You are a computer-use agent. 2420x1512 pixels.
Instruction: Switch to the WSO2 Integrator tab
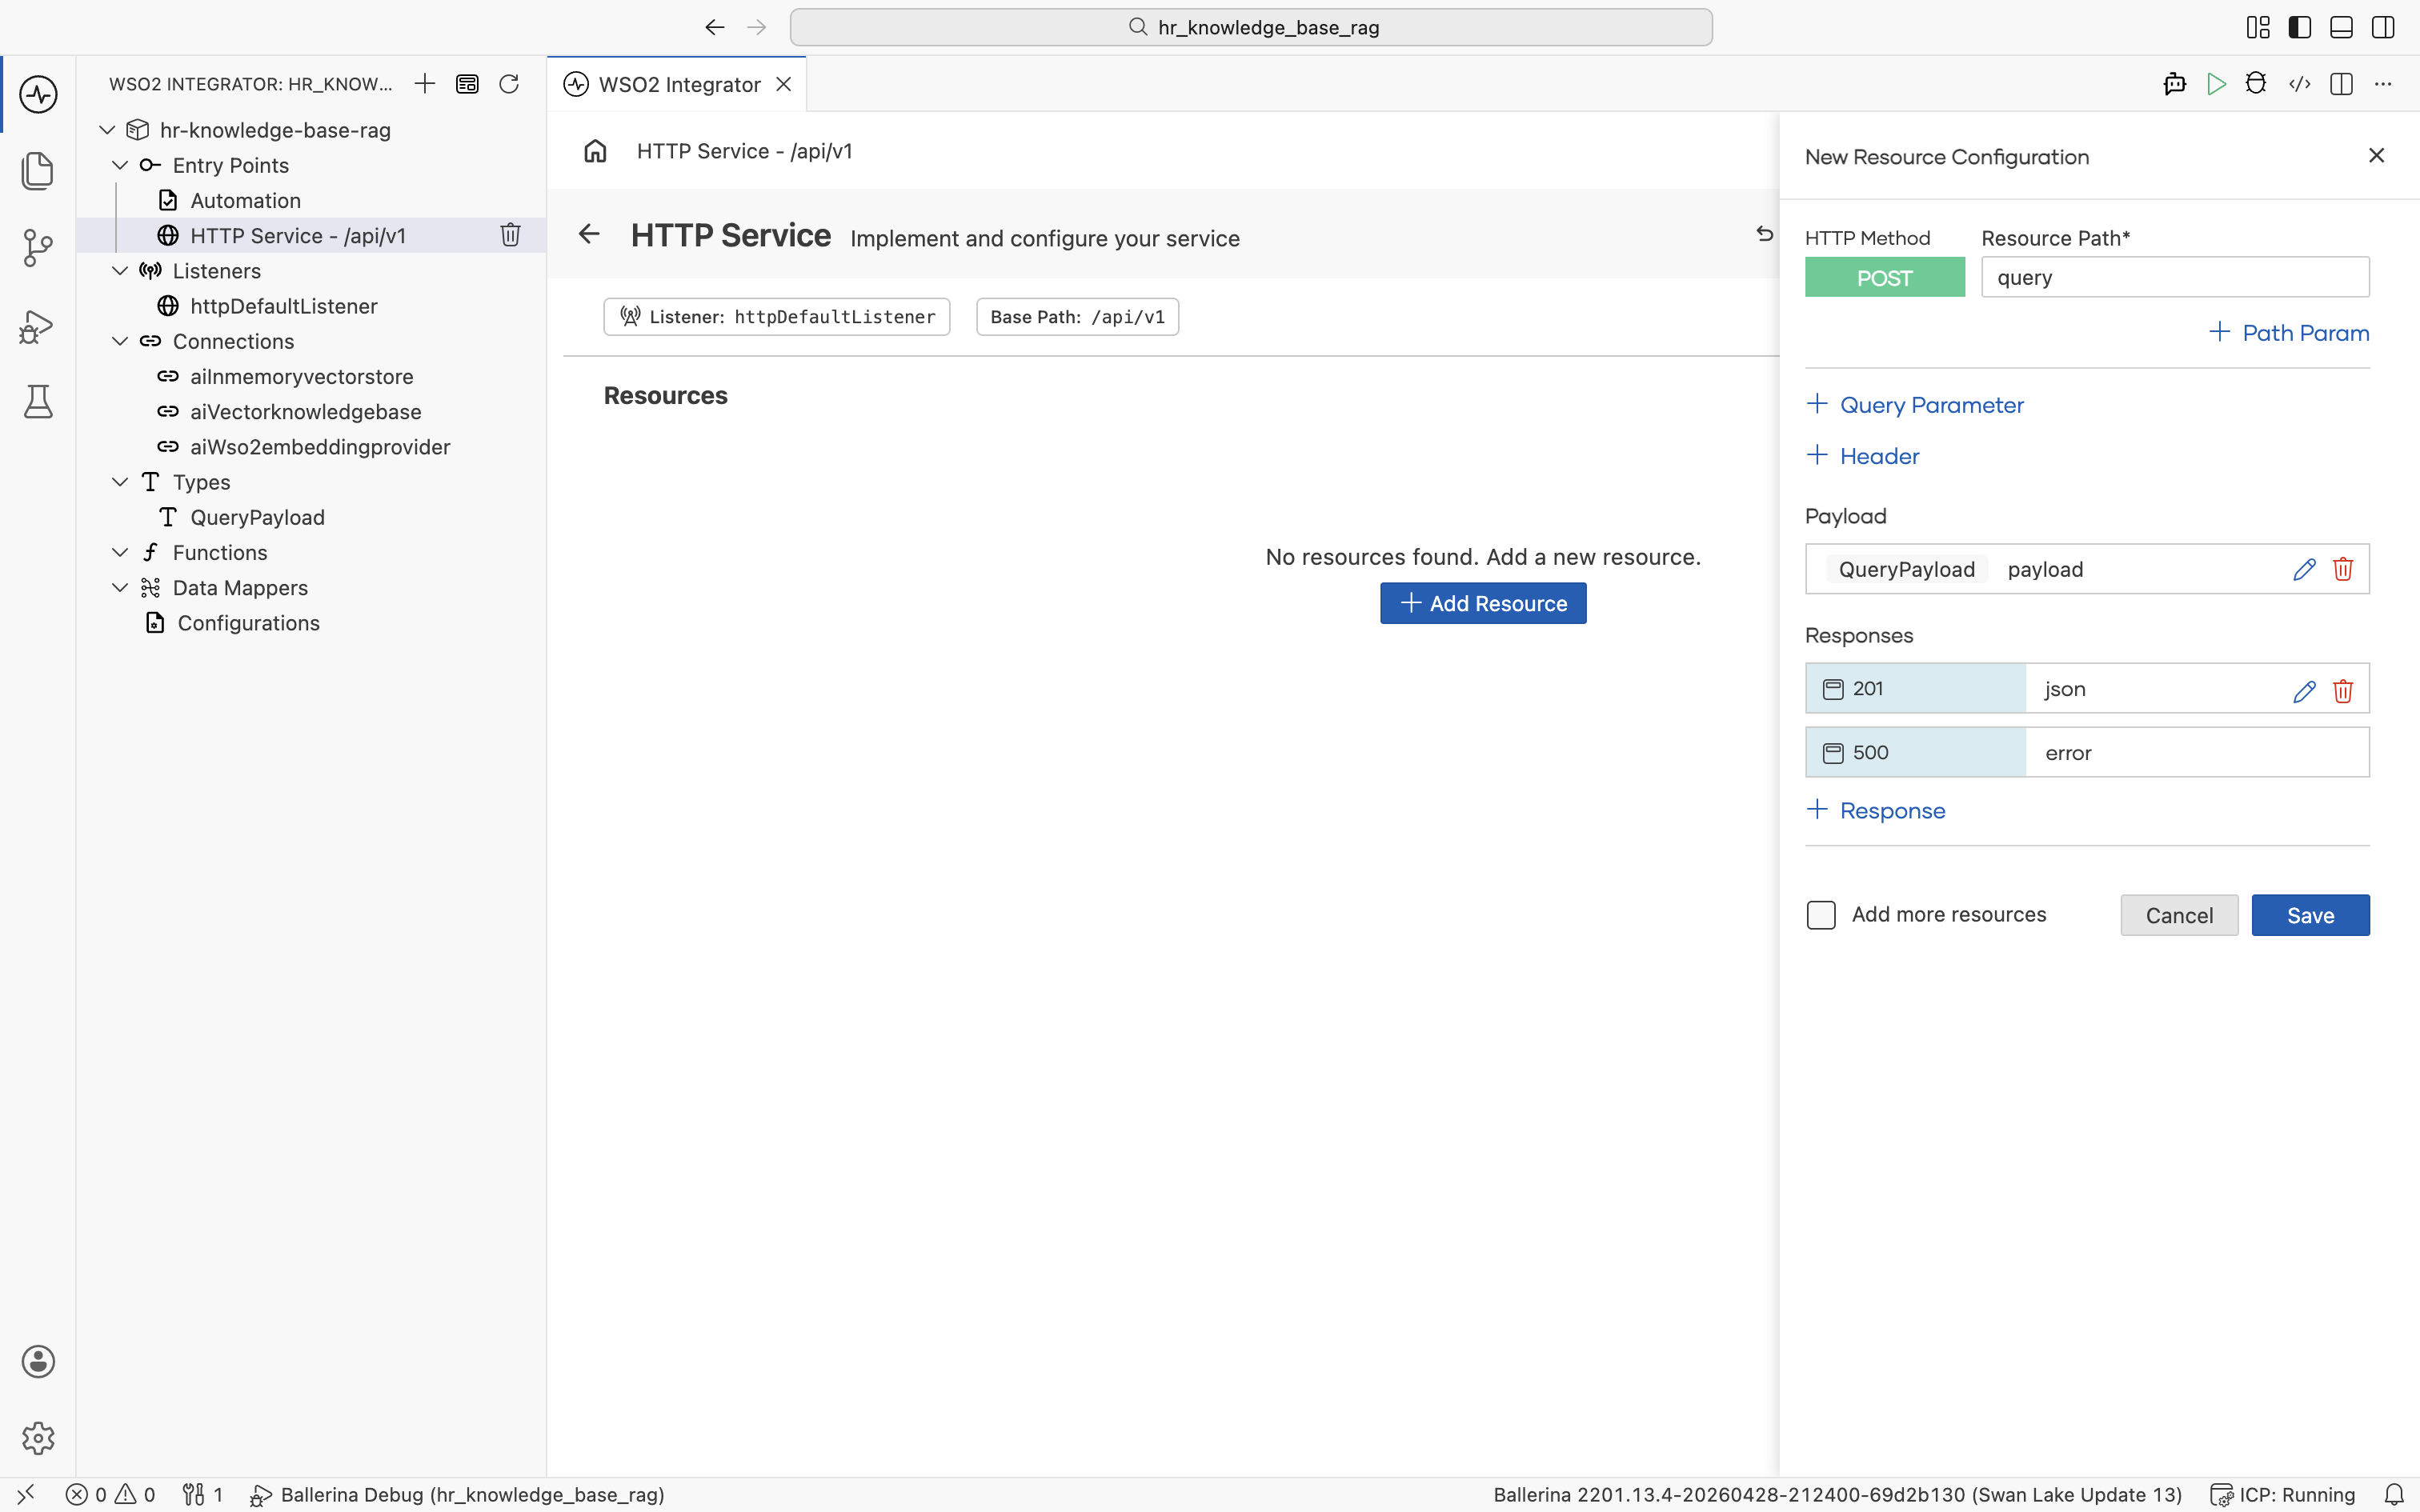coord(679,84)
